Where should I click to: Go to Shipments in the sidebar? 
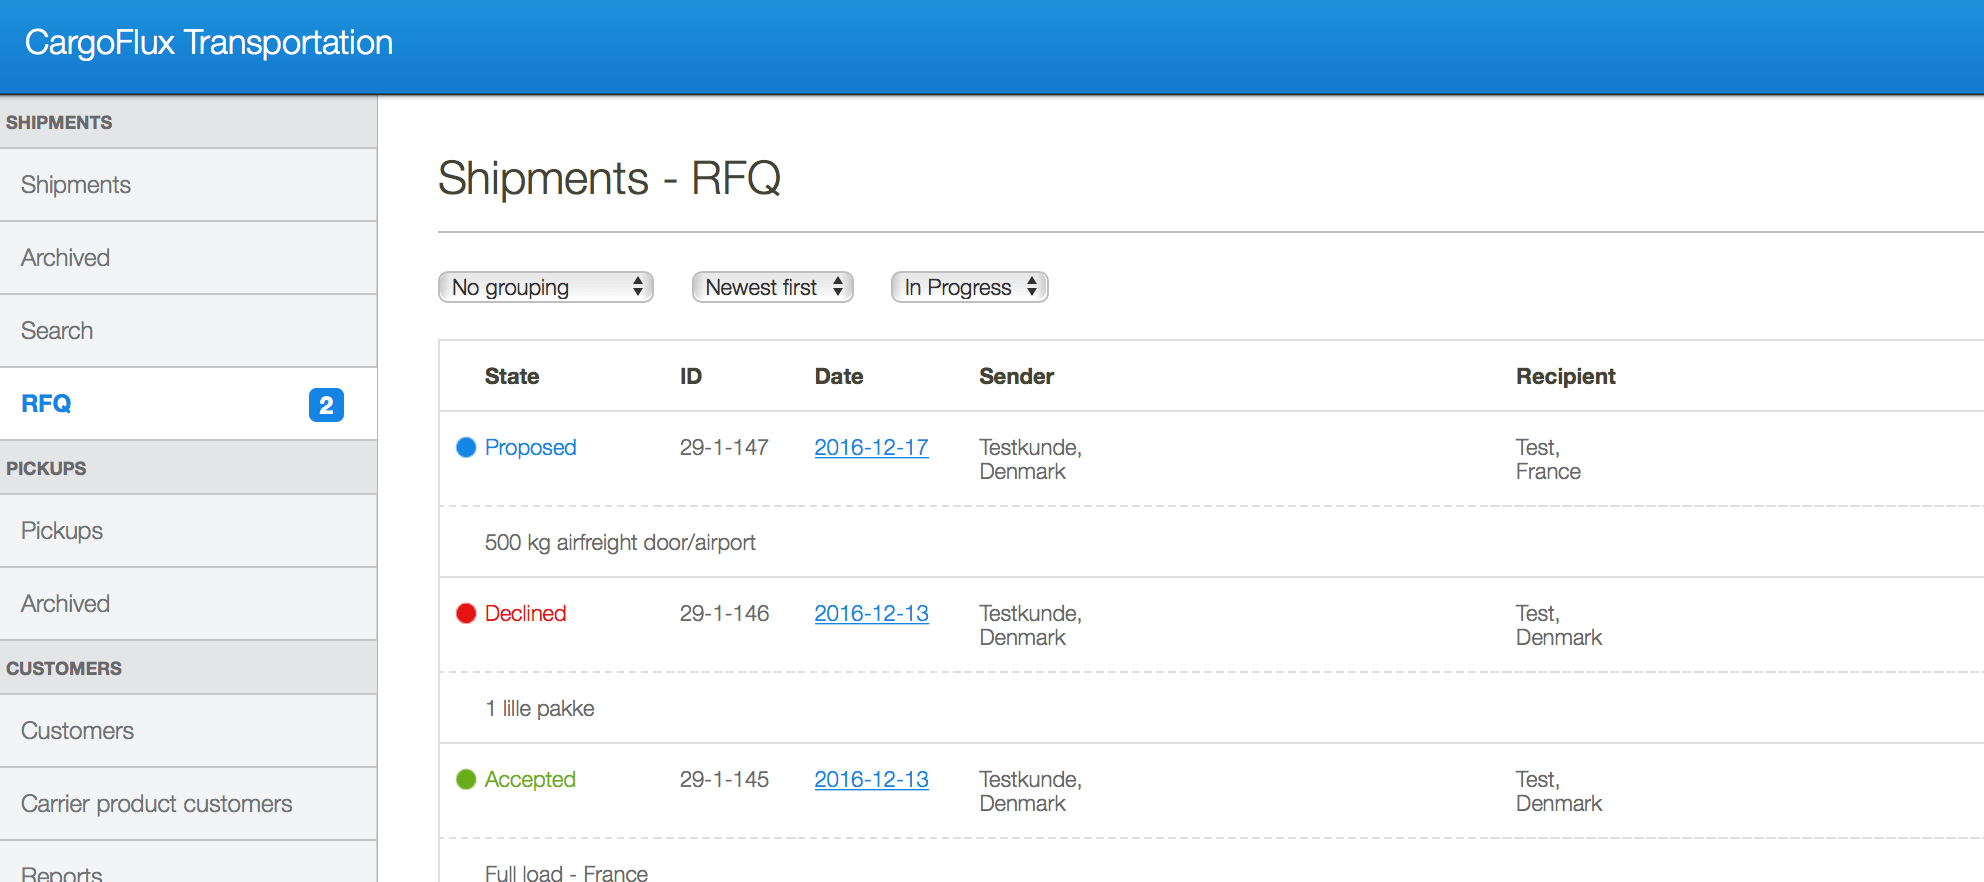[76, 185]
